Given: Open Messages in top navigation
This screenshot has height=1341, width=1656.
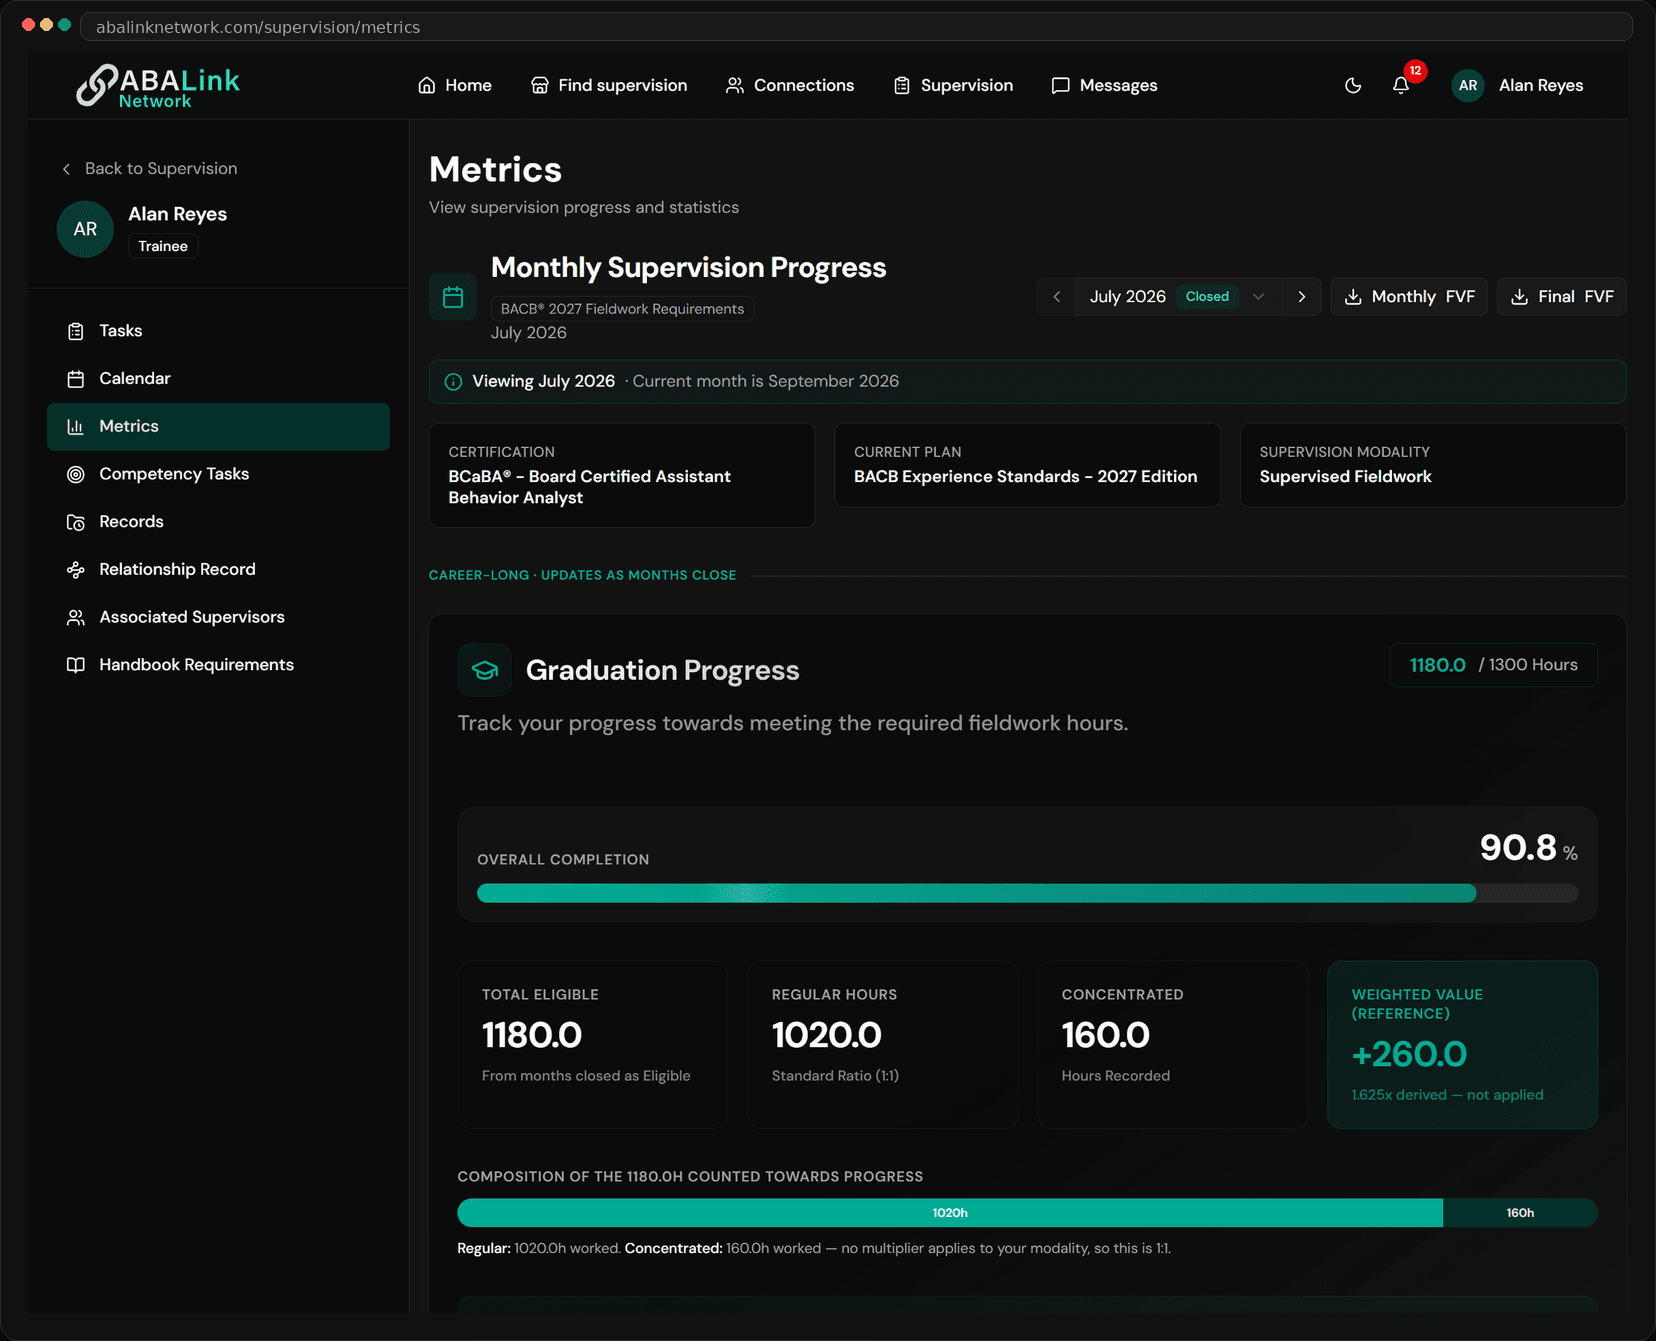Looking at the screenshot, I should point(1104,86).
